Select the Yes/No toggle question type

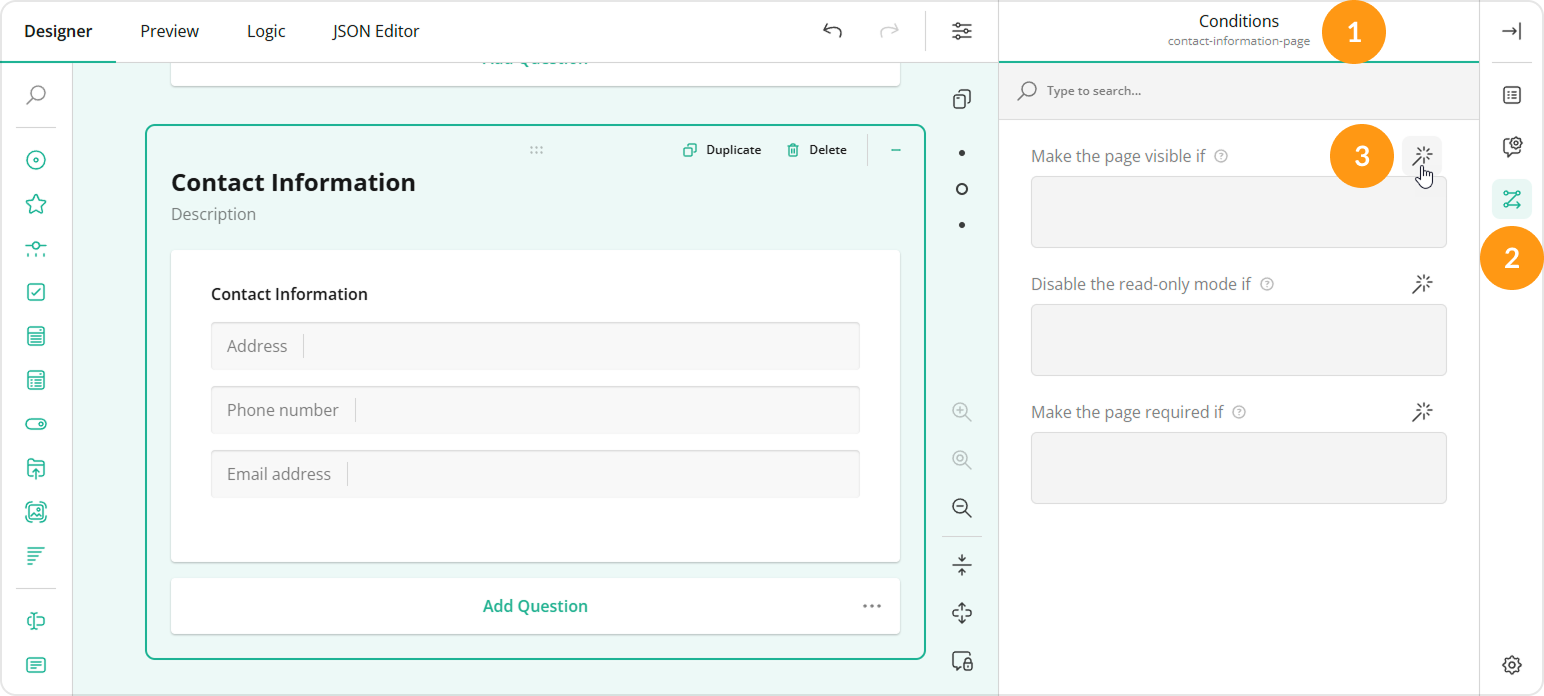[36, 424]
